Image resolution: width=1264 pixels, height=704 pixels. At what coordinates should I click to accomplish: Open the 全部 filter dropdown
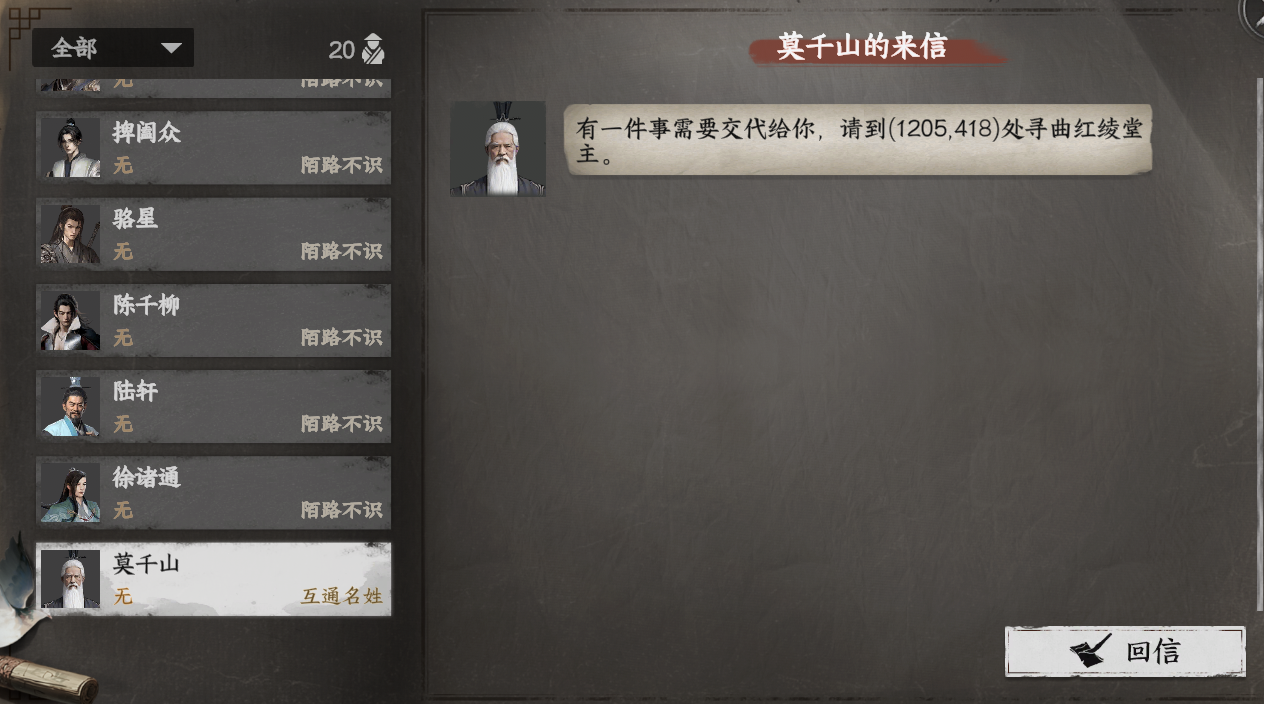(113, 48)
